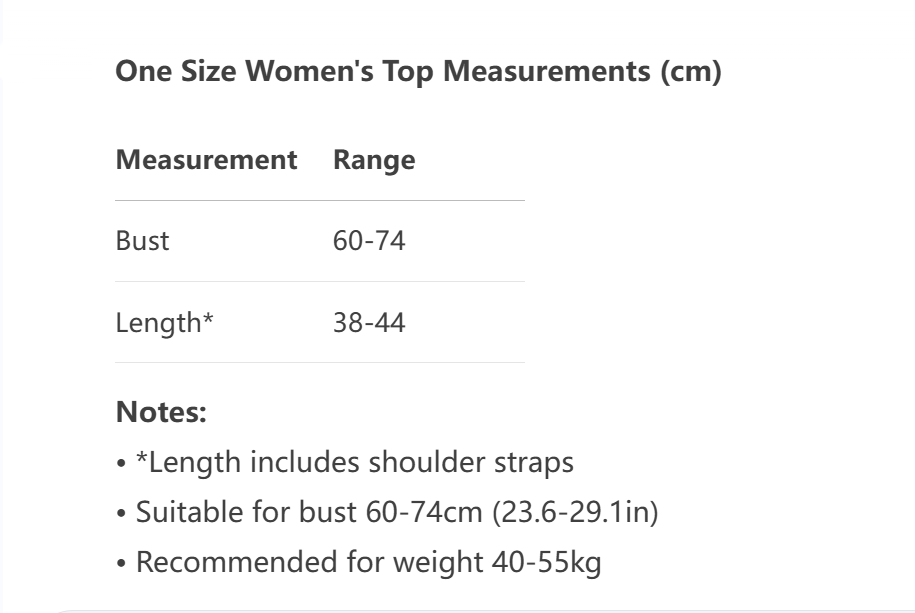Click the "Notes:" heading
This screenshot has width=915, height=613.
[161, 411]
